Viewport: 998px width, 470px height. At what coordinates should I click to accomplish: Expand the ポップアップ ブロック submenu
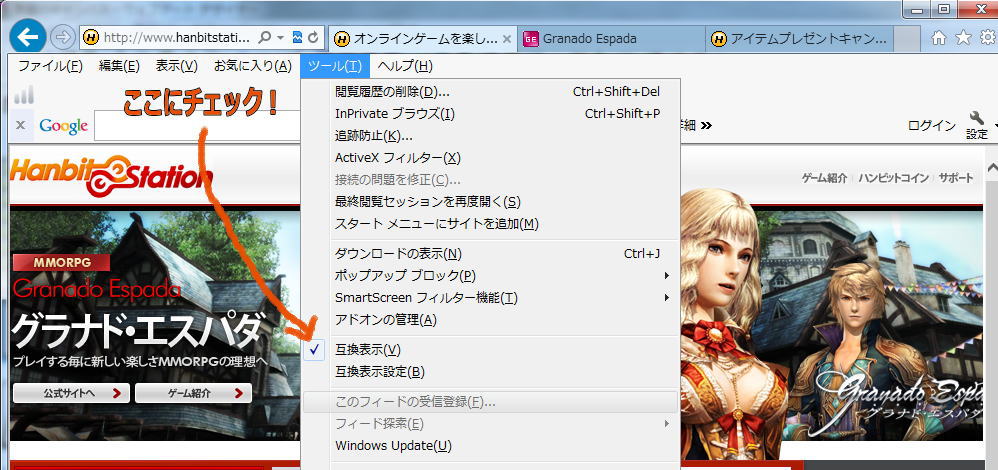point(666,276)
